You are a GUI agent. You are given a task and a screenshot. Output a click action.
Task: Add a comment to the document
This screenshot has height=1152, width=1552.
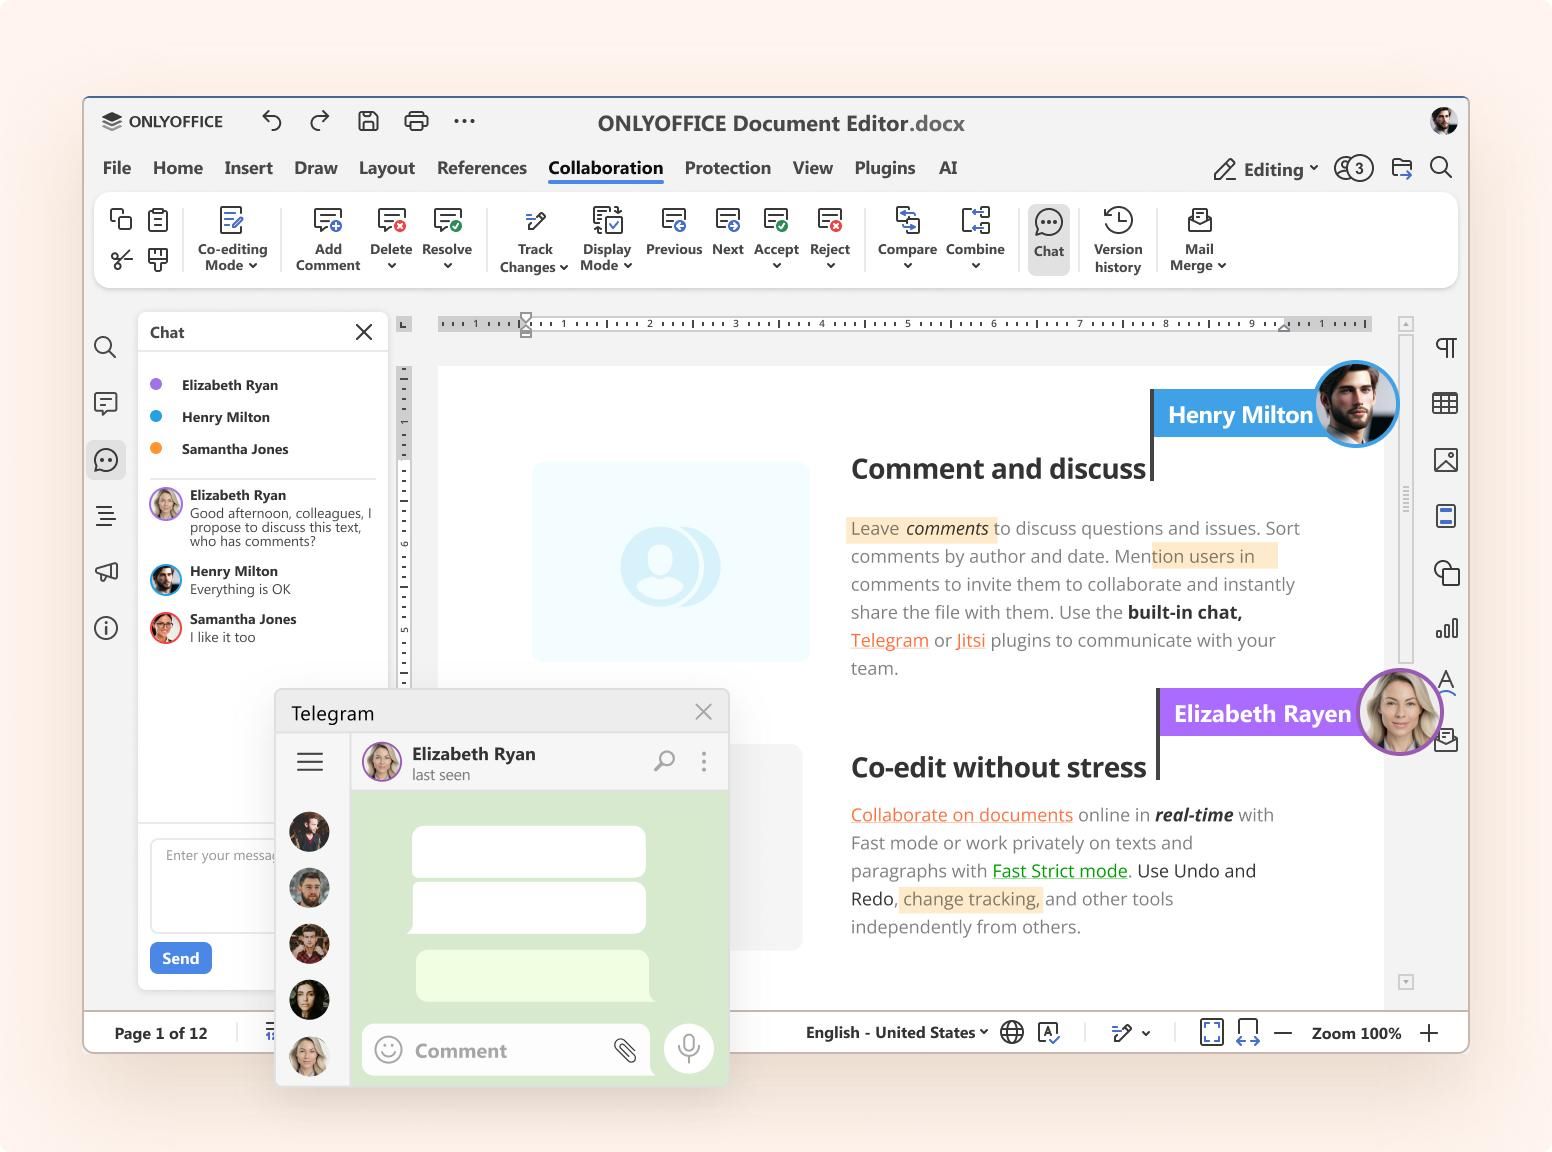click(x=328, y=239)
